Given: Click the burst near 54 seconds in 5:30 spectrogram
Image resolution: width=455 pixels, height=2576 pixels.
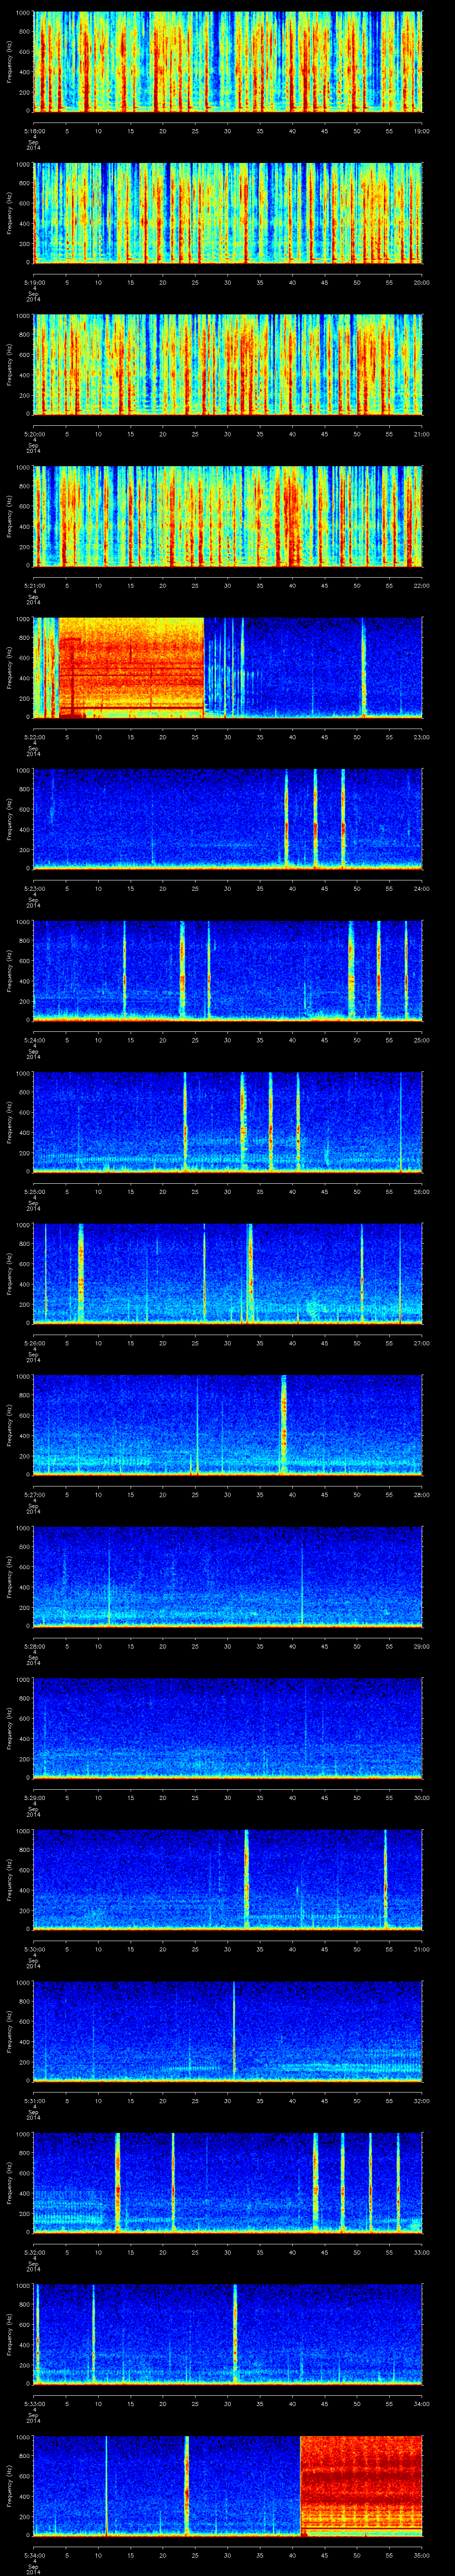Looking at the screenshot, I should (x=385, y=1880).
